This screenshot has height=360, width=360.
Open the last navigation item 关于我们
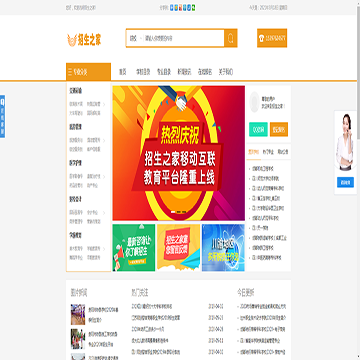point(226,72)
